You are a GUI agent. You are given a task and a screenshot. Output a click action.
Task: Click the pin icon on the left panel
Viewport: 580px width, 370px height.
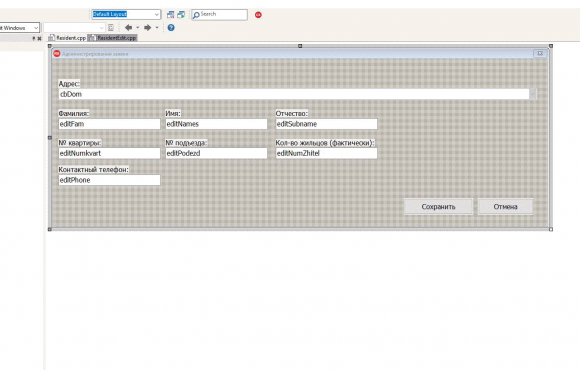click(34, 38)
